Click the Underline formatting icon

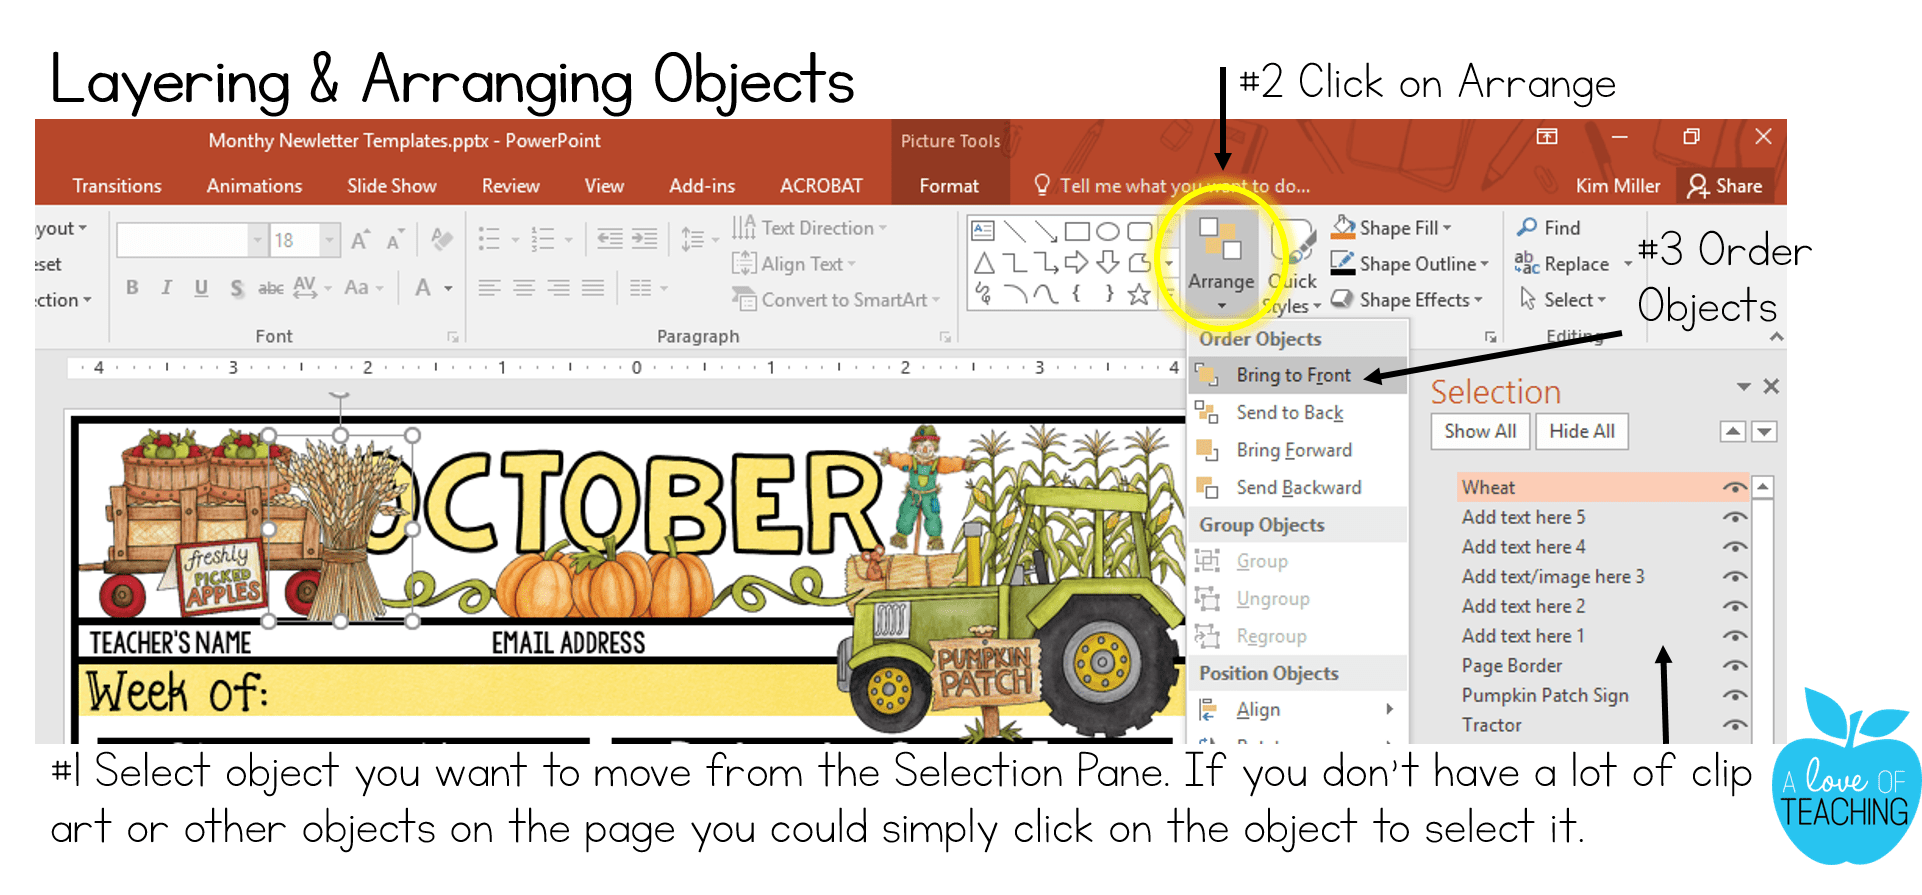(x=201, y=288)
